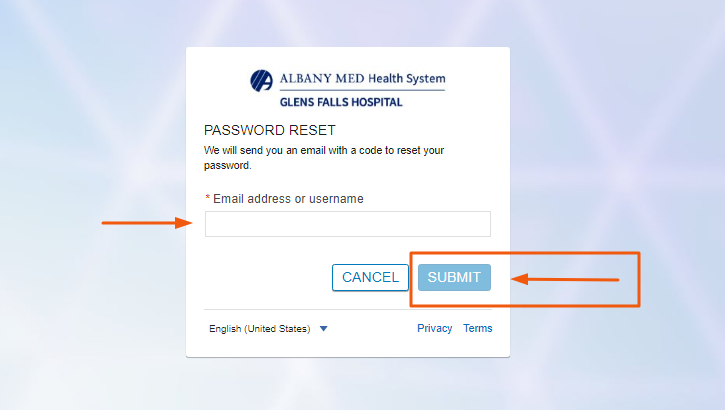Click the underline beneath ALBANY MED Health System

click(362, 90)
